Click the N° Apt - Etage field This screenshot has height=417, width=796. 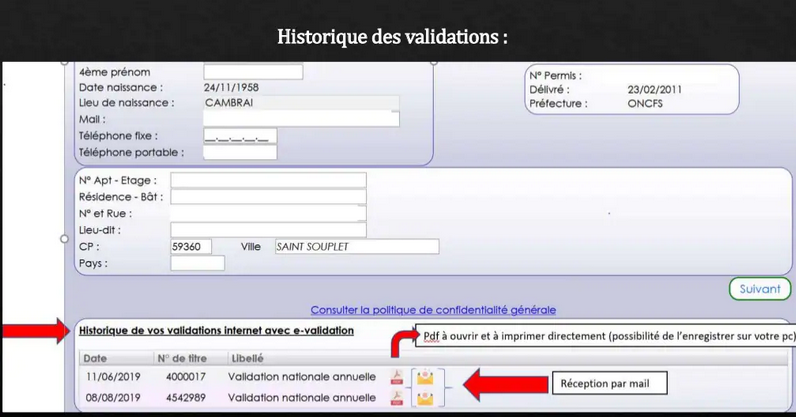tap(268, 181)
